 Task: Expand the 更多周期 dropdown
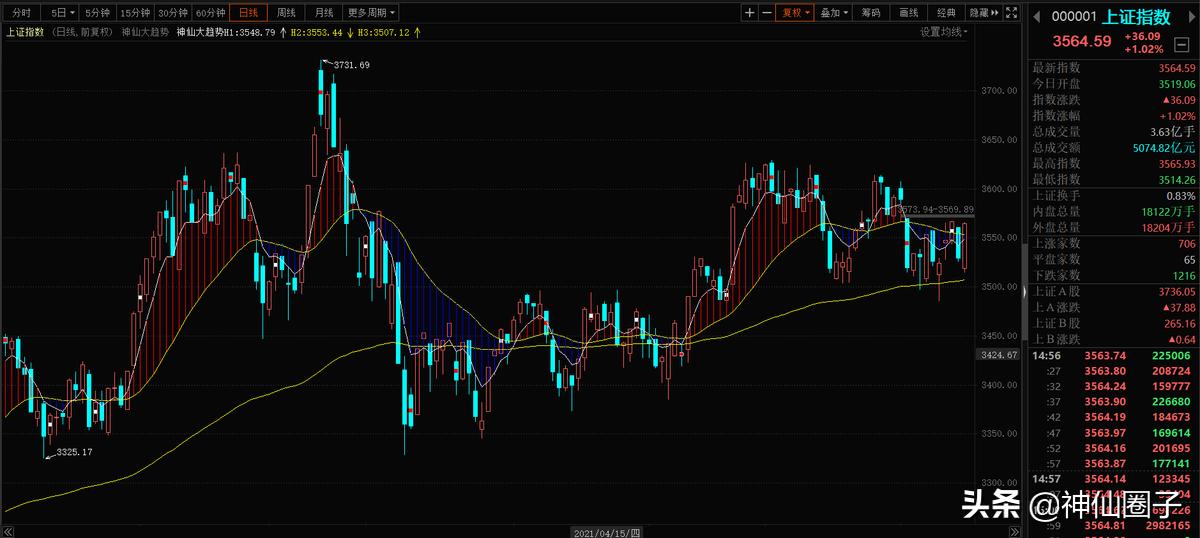pos(371,13)
